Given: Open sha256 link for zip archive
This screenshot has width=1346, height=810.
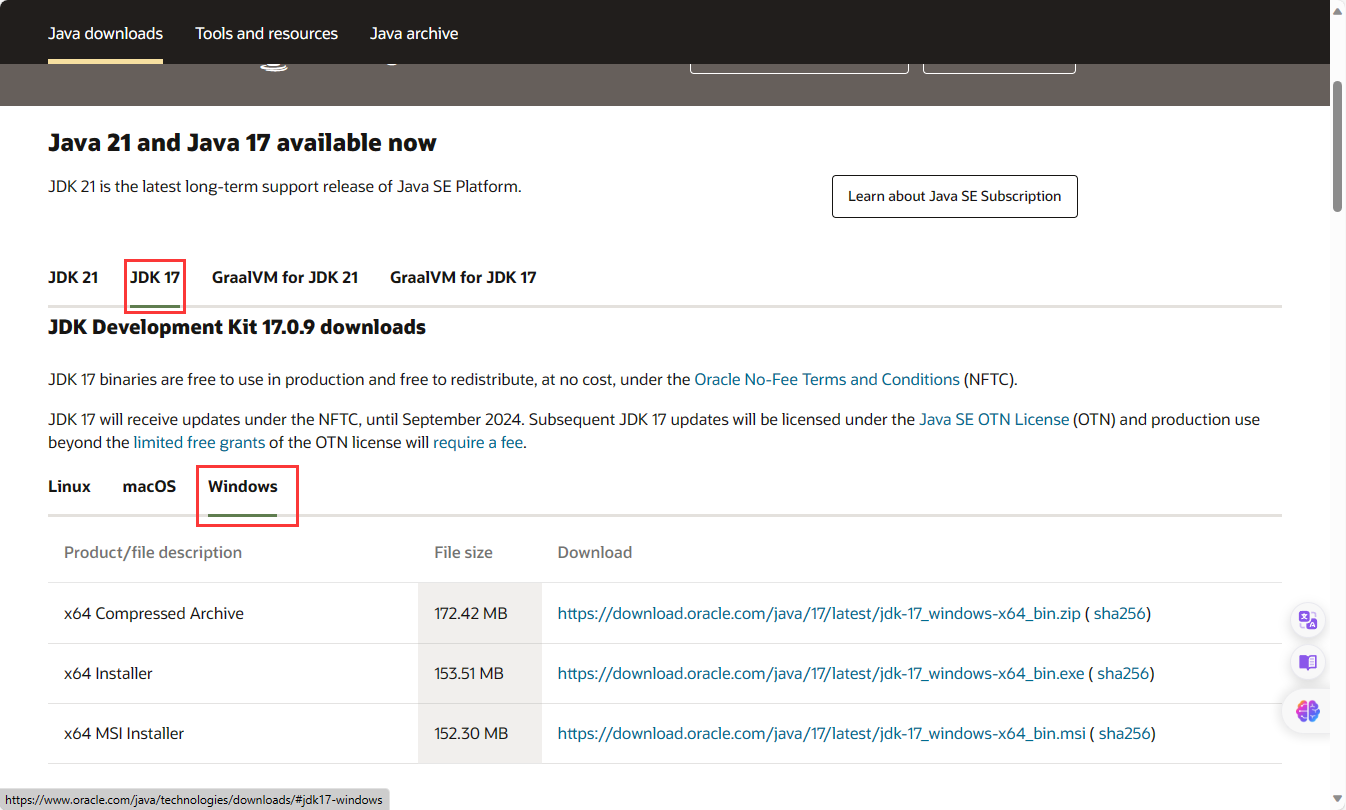Looking at the screenshot, I should click(x=1120, y=613).
